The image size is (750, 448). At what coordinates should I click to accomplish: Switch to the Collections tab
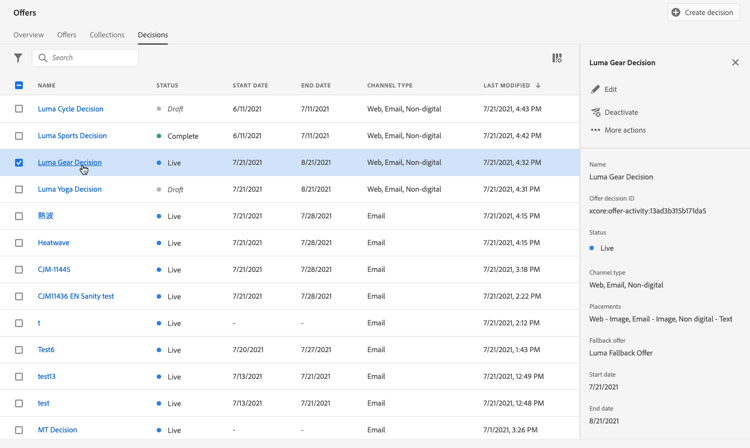pyautogui.click(x=107, y=35)
